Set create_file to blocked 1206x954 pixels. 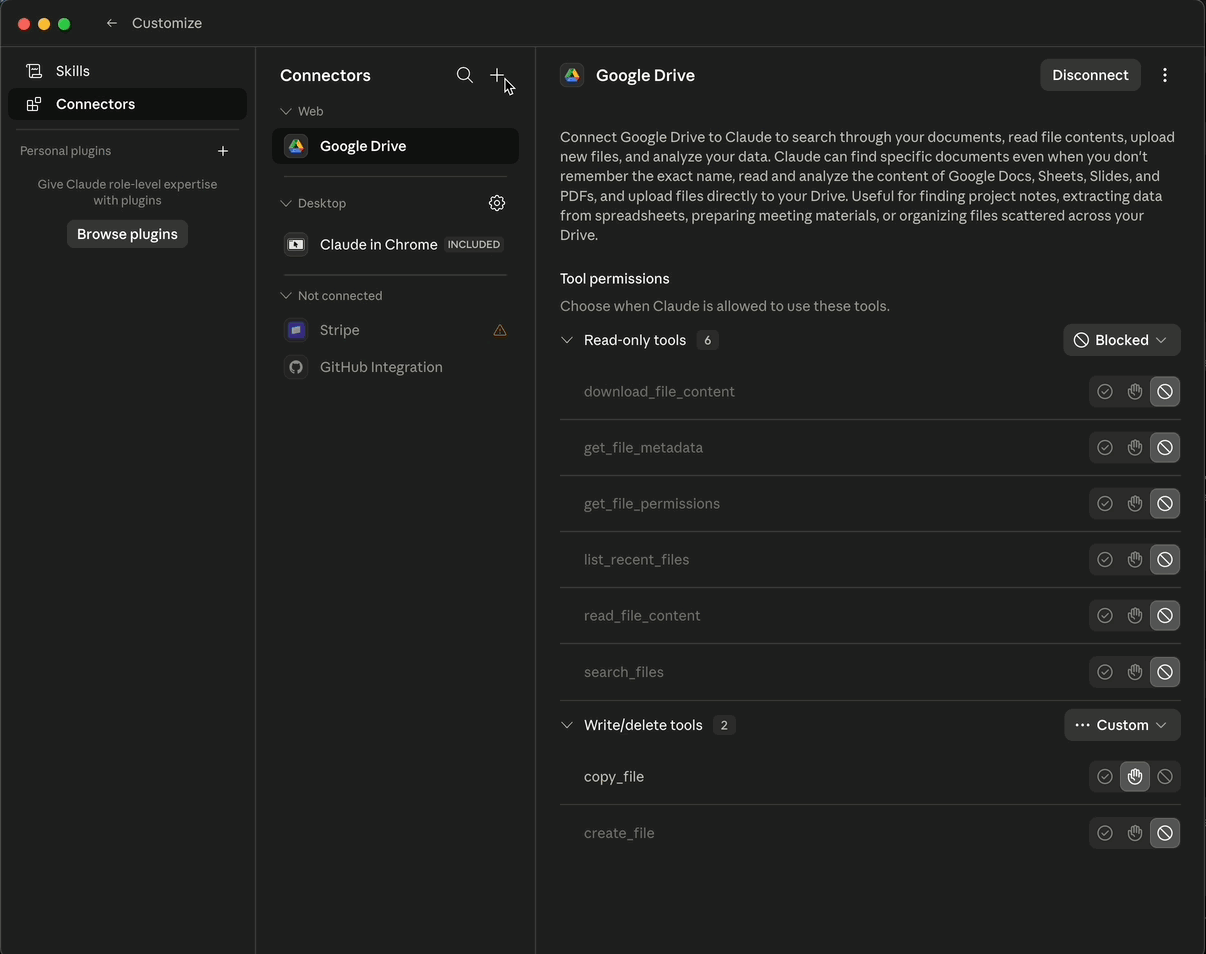pos(1165,833)
